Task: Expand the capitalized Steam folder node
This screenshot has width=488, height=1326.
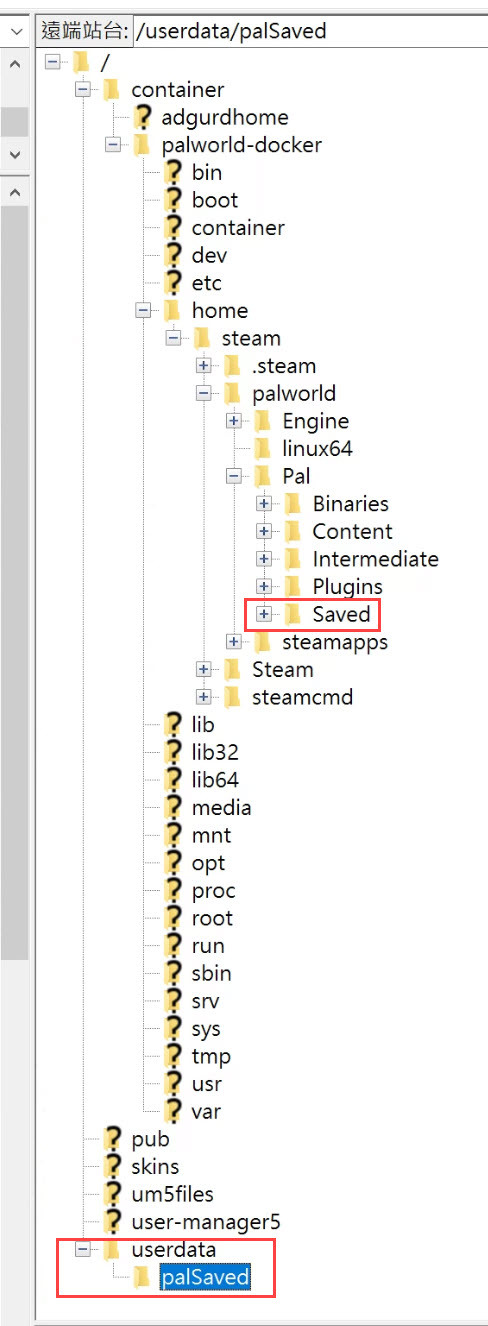Action: pos(203,669)
